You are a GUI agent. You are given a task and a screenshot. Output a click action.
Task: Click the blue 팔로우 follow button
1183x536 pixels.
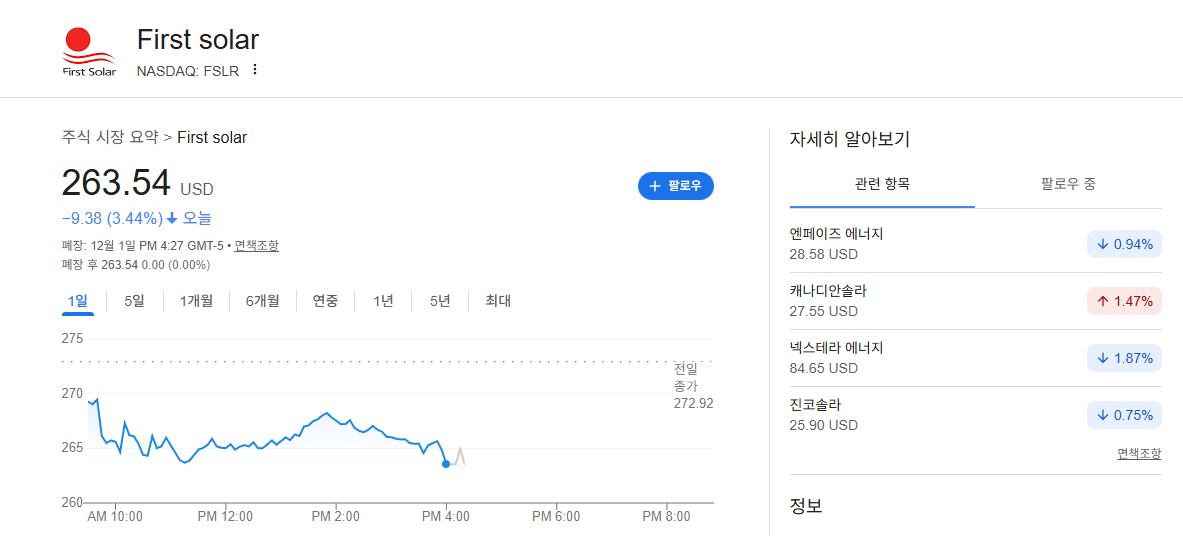pyautogui.click(x=675, y=186)
